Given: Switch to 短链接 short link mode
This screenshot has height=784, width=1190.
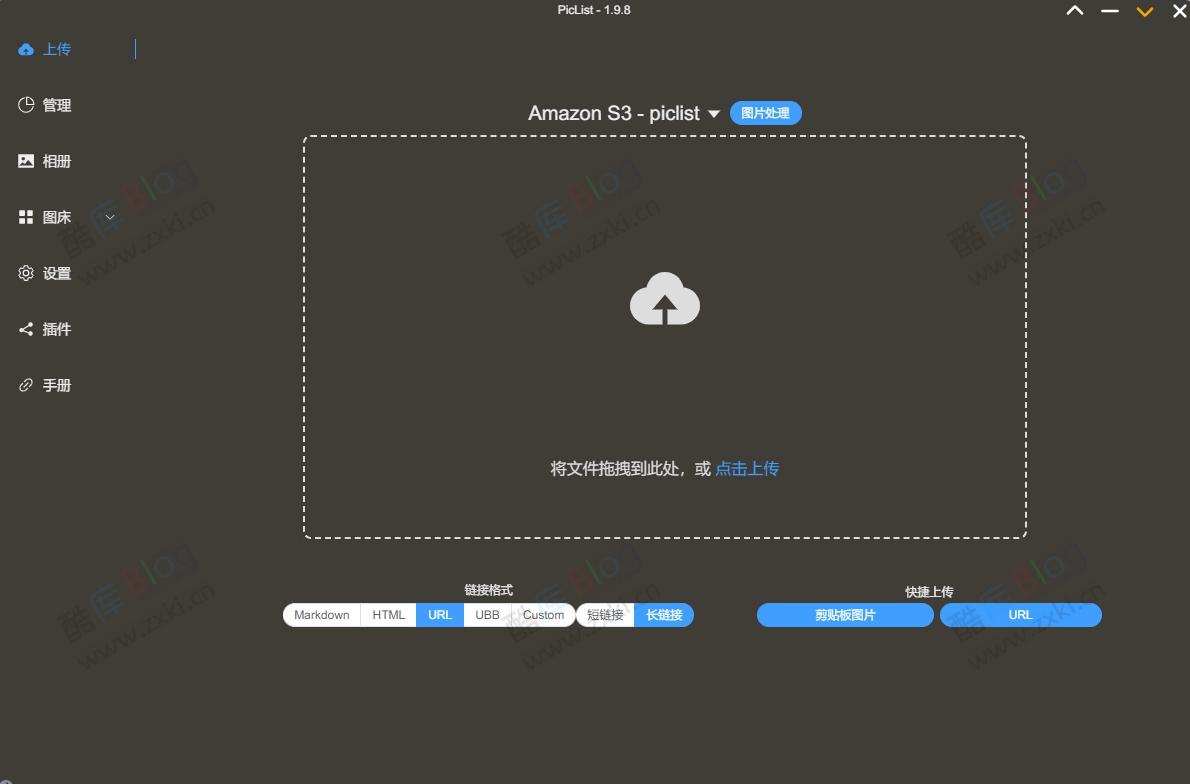Looking at the screenshot, I should point(605,615).
